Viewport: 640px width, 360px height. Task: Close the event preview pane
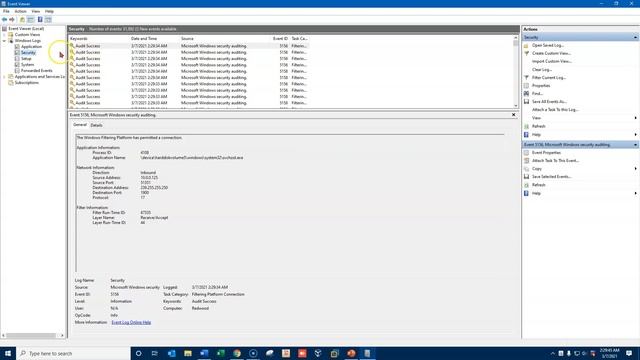pos(513,115)
